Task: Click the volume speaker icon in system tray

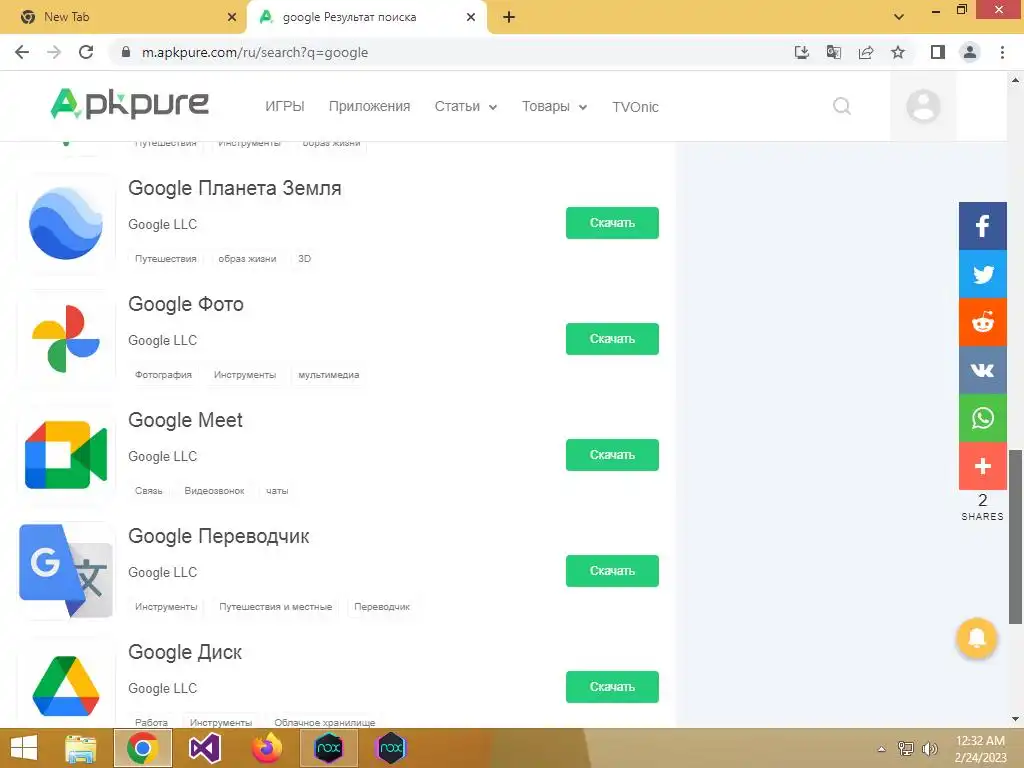Action: tap(929, 749)
